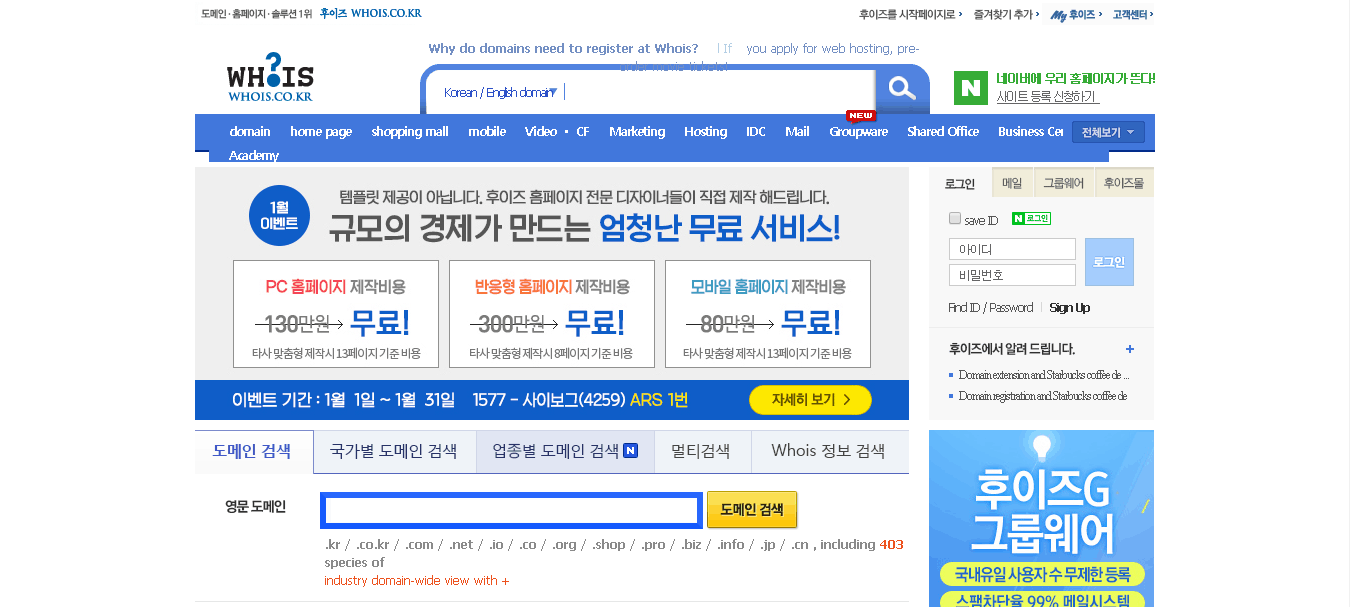Click the 403 domain count number
Image resolution: width=1350 pixels, height=607 pixels.
(x=891, y=545)
